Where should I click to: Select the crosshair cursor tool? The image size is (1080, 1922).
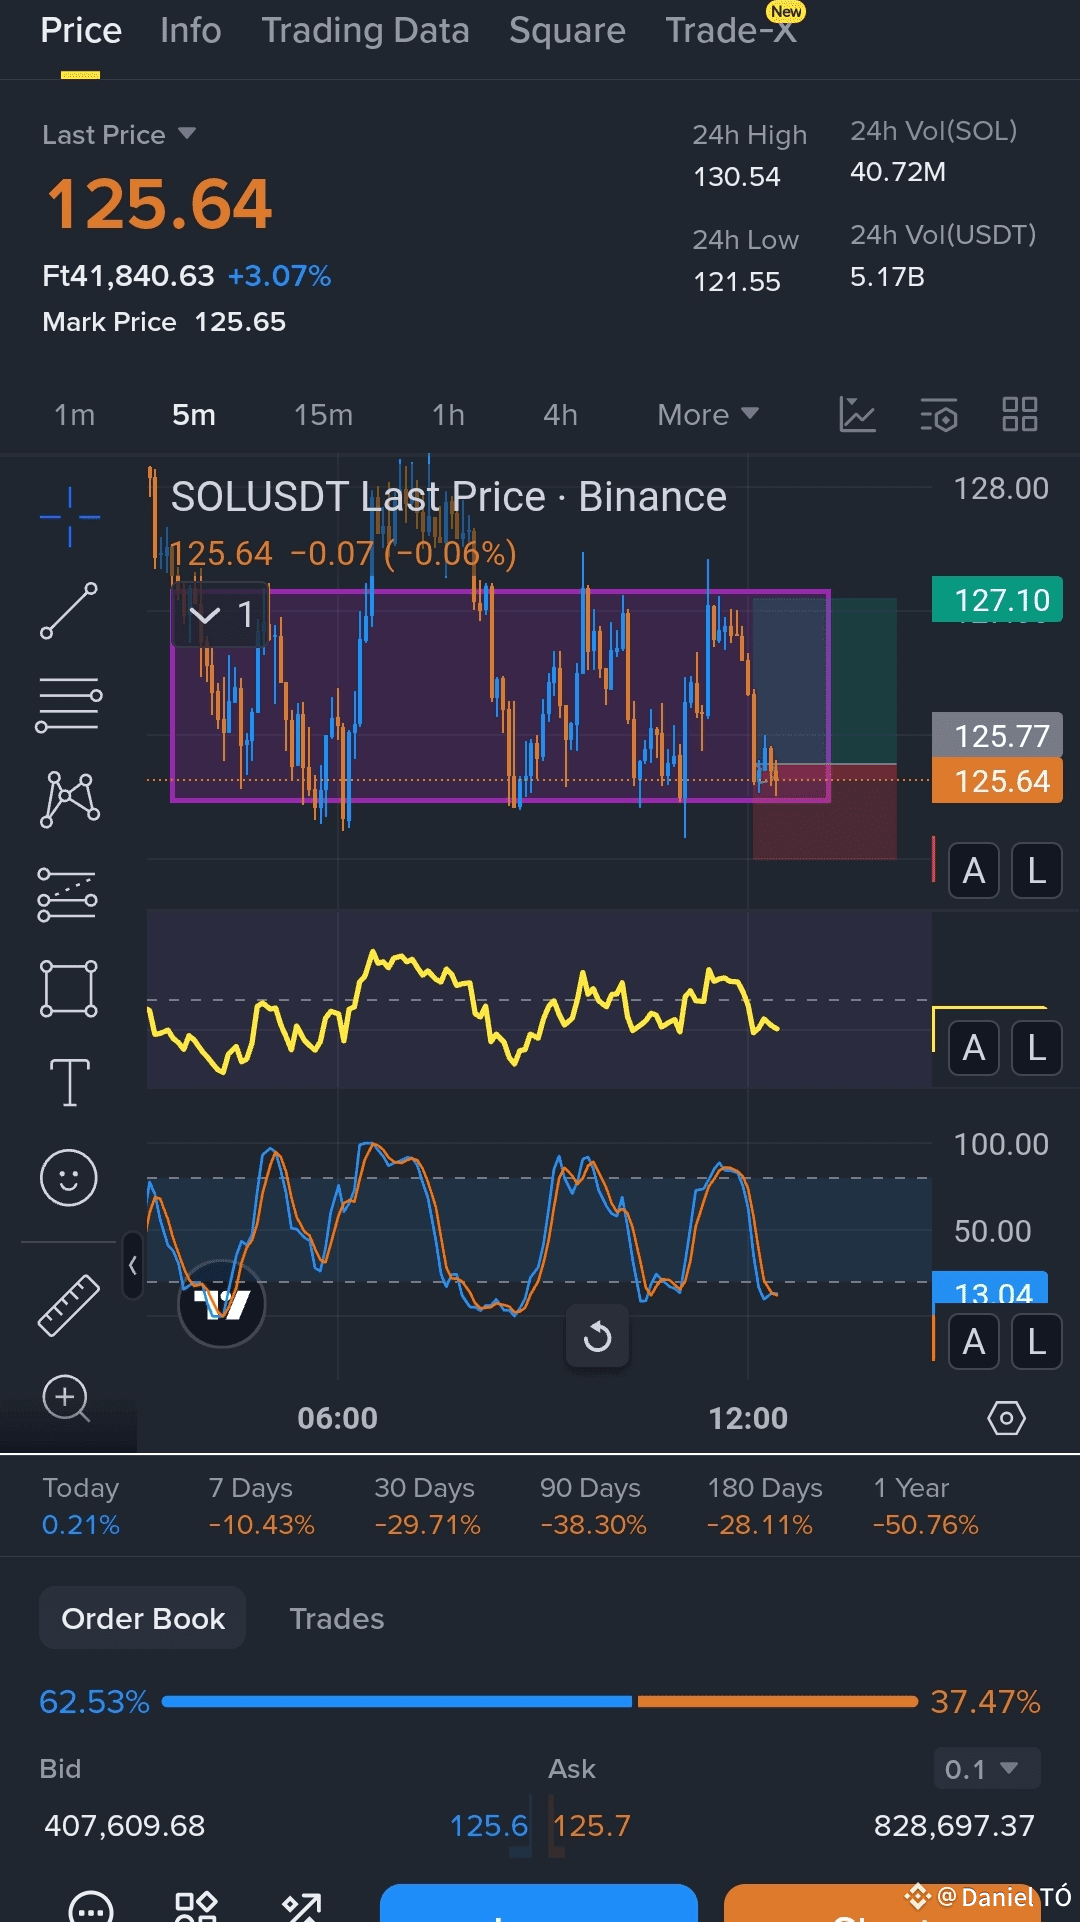click(69, 517)
